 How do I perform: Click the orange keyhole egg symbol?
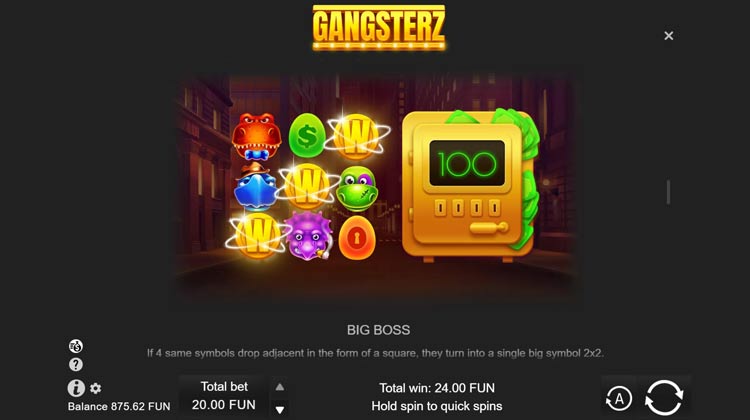[x=356, y=238]
